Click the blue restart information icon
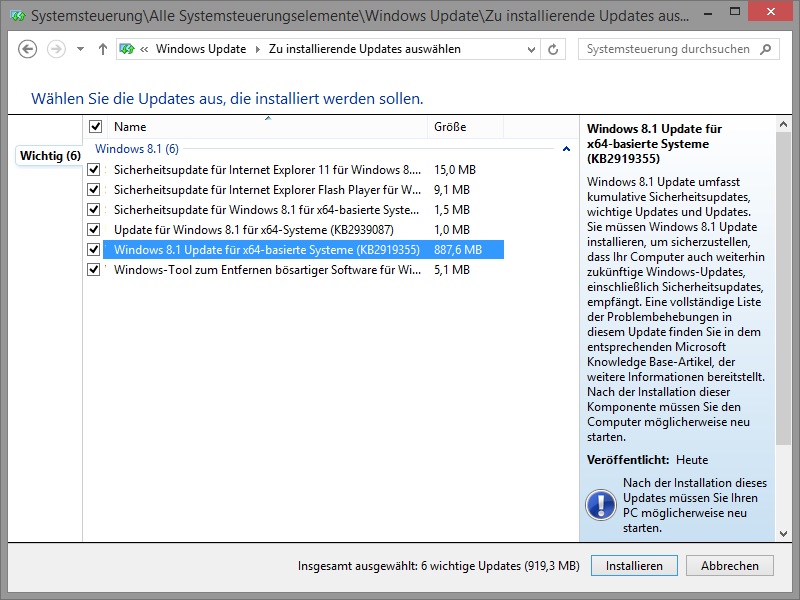 click(x=601, y=505)
